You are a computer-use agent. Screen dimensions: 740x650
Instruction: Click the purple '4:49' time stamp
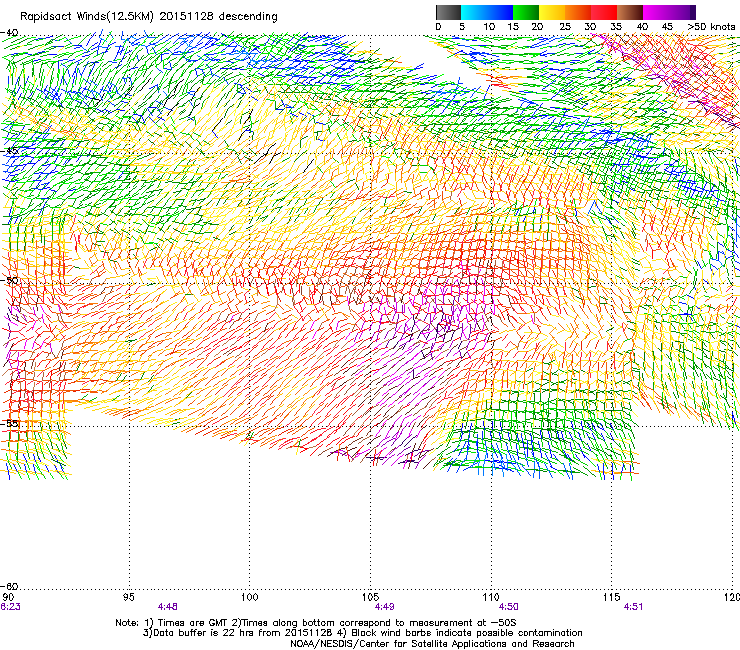[384, 607]
